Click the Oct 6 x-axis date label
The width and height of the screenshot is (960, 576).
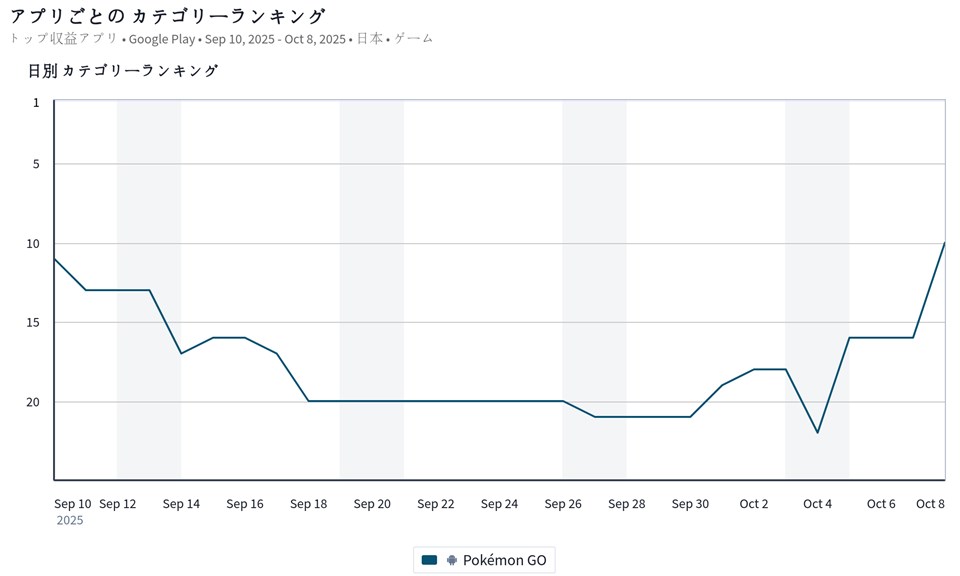[x=881, y=504]
